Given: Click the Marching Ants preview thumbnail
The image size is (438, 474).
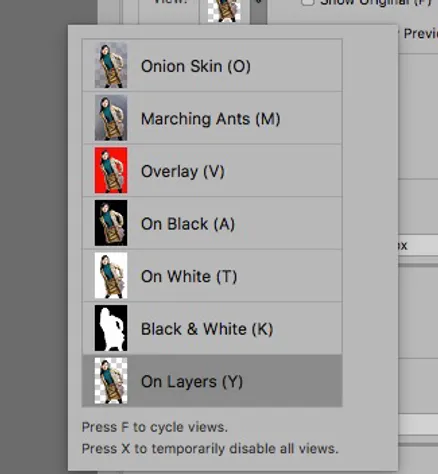Looking at the screenshot, I should pyautogui.click(x=111, y=118).
